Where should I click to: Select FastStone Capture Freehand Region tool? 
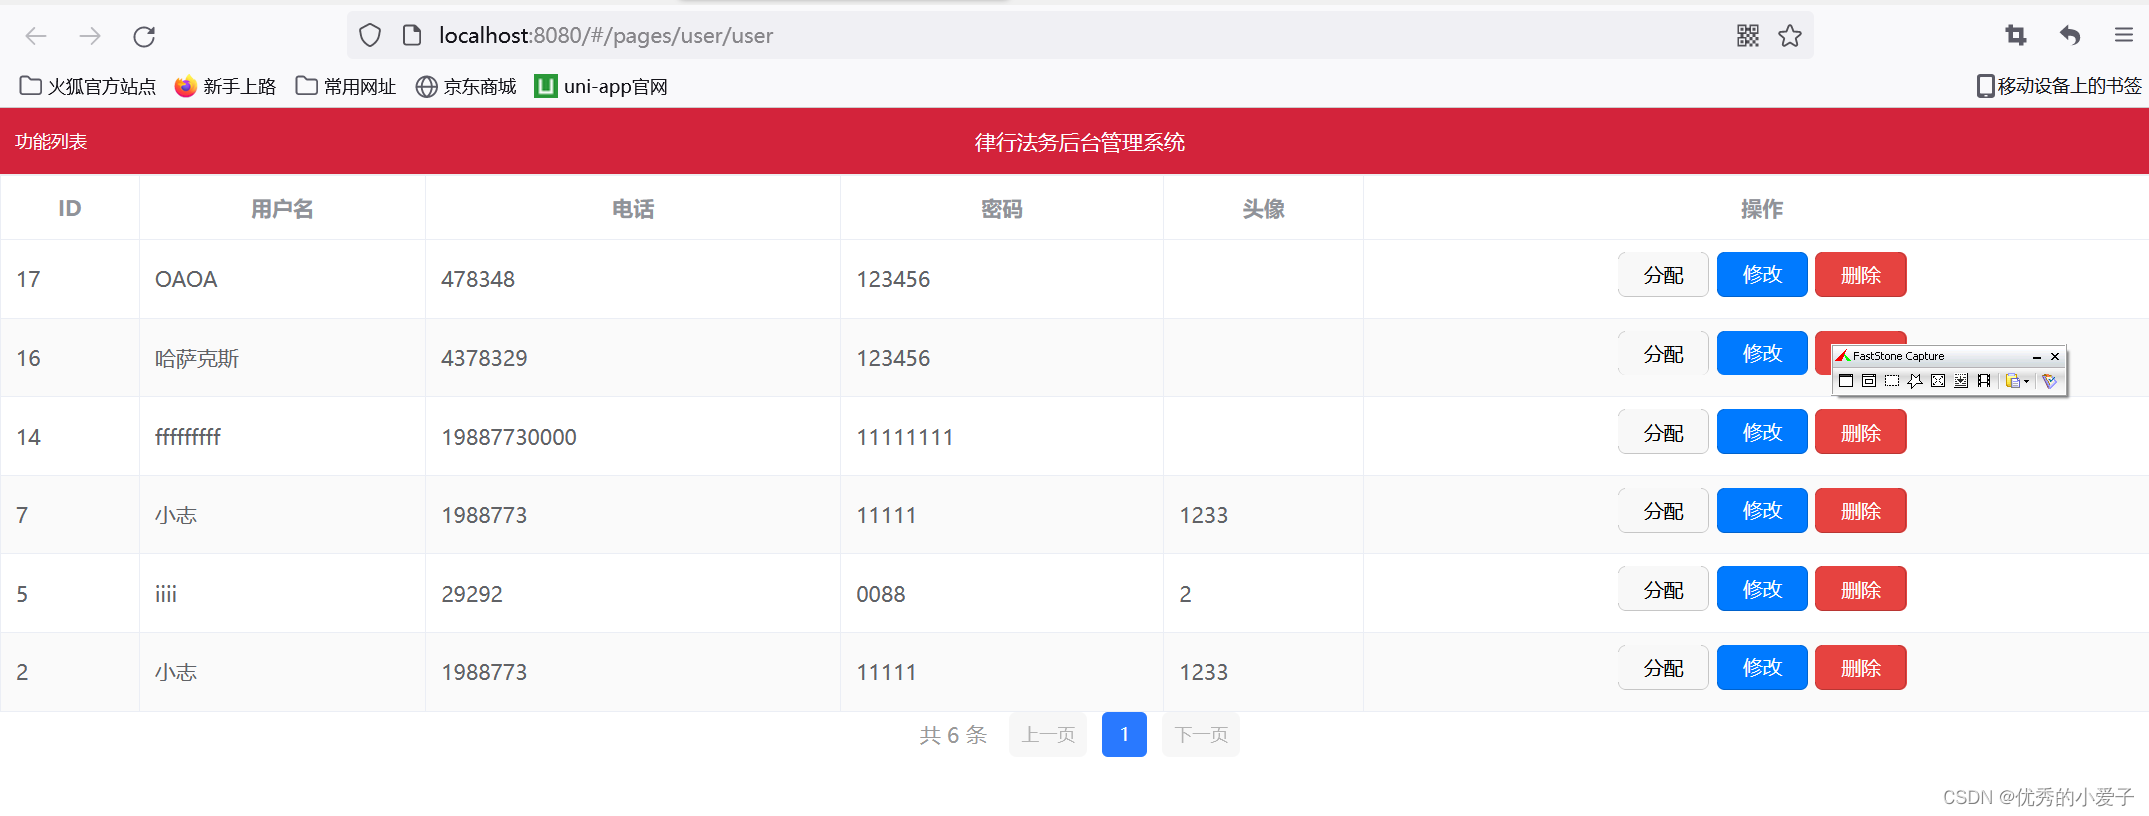[x=1915, y=381]
